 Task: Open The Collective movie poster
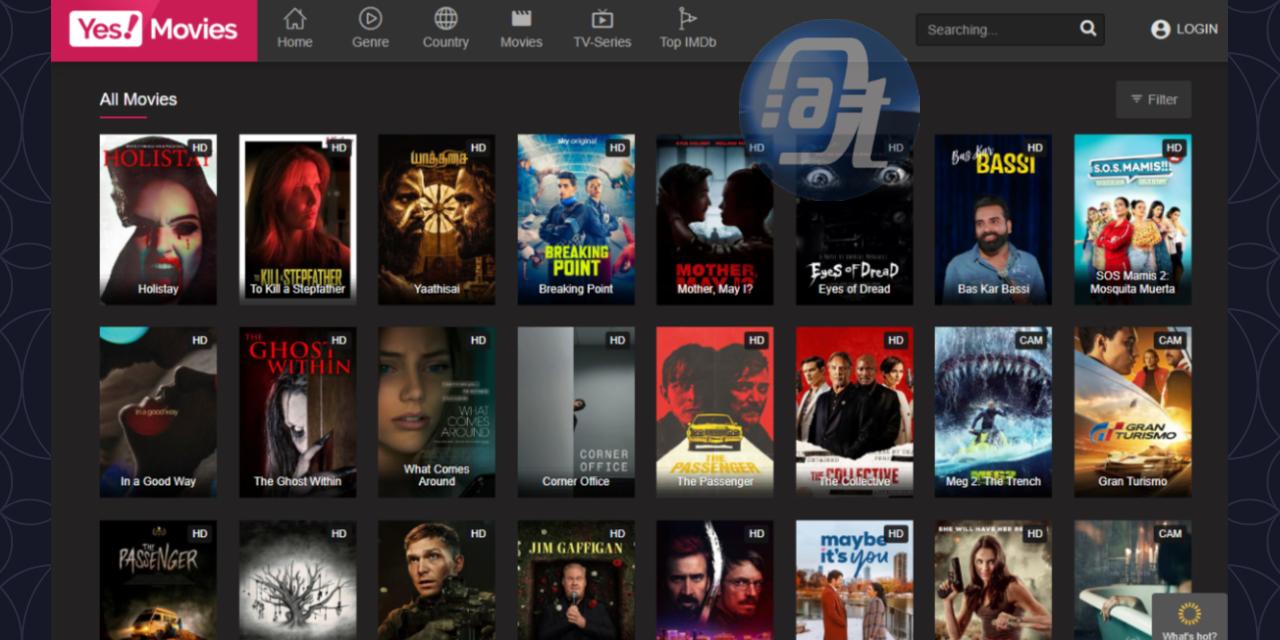854,412
